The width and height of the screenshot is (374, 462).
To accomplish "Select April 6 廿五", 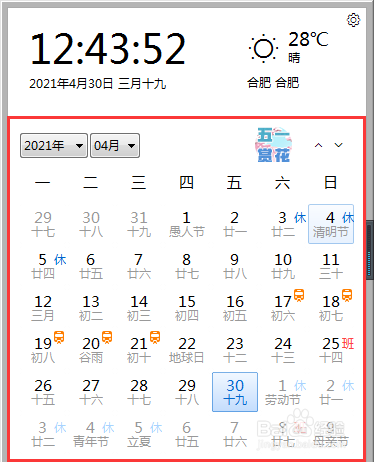I will click(x=91, y=266).
